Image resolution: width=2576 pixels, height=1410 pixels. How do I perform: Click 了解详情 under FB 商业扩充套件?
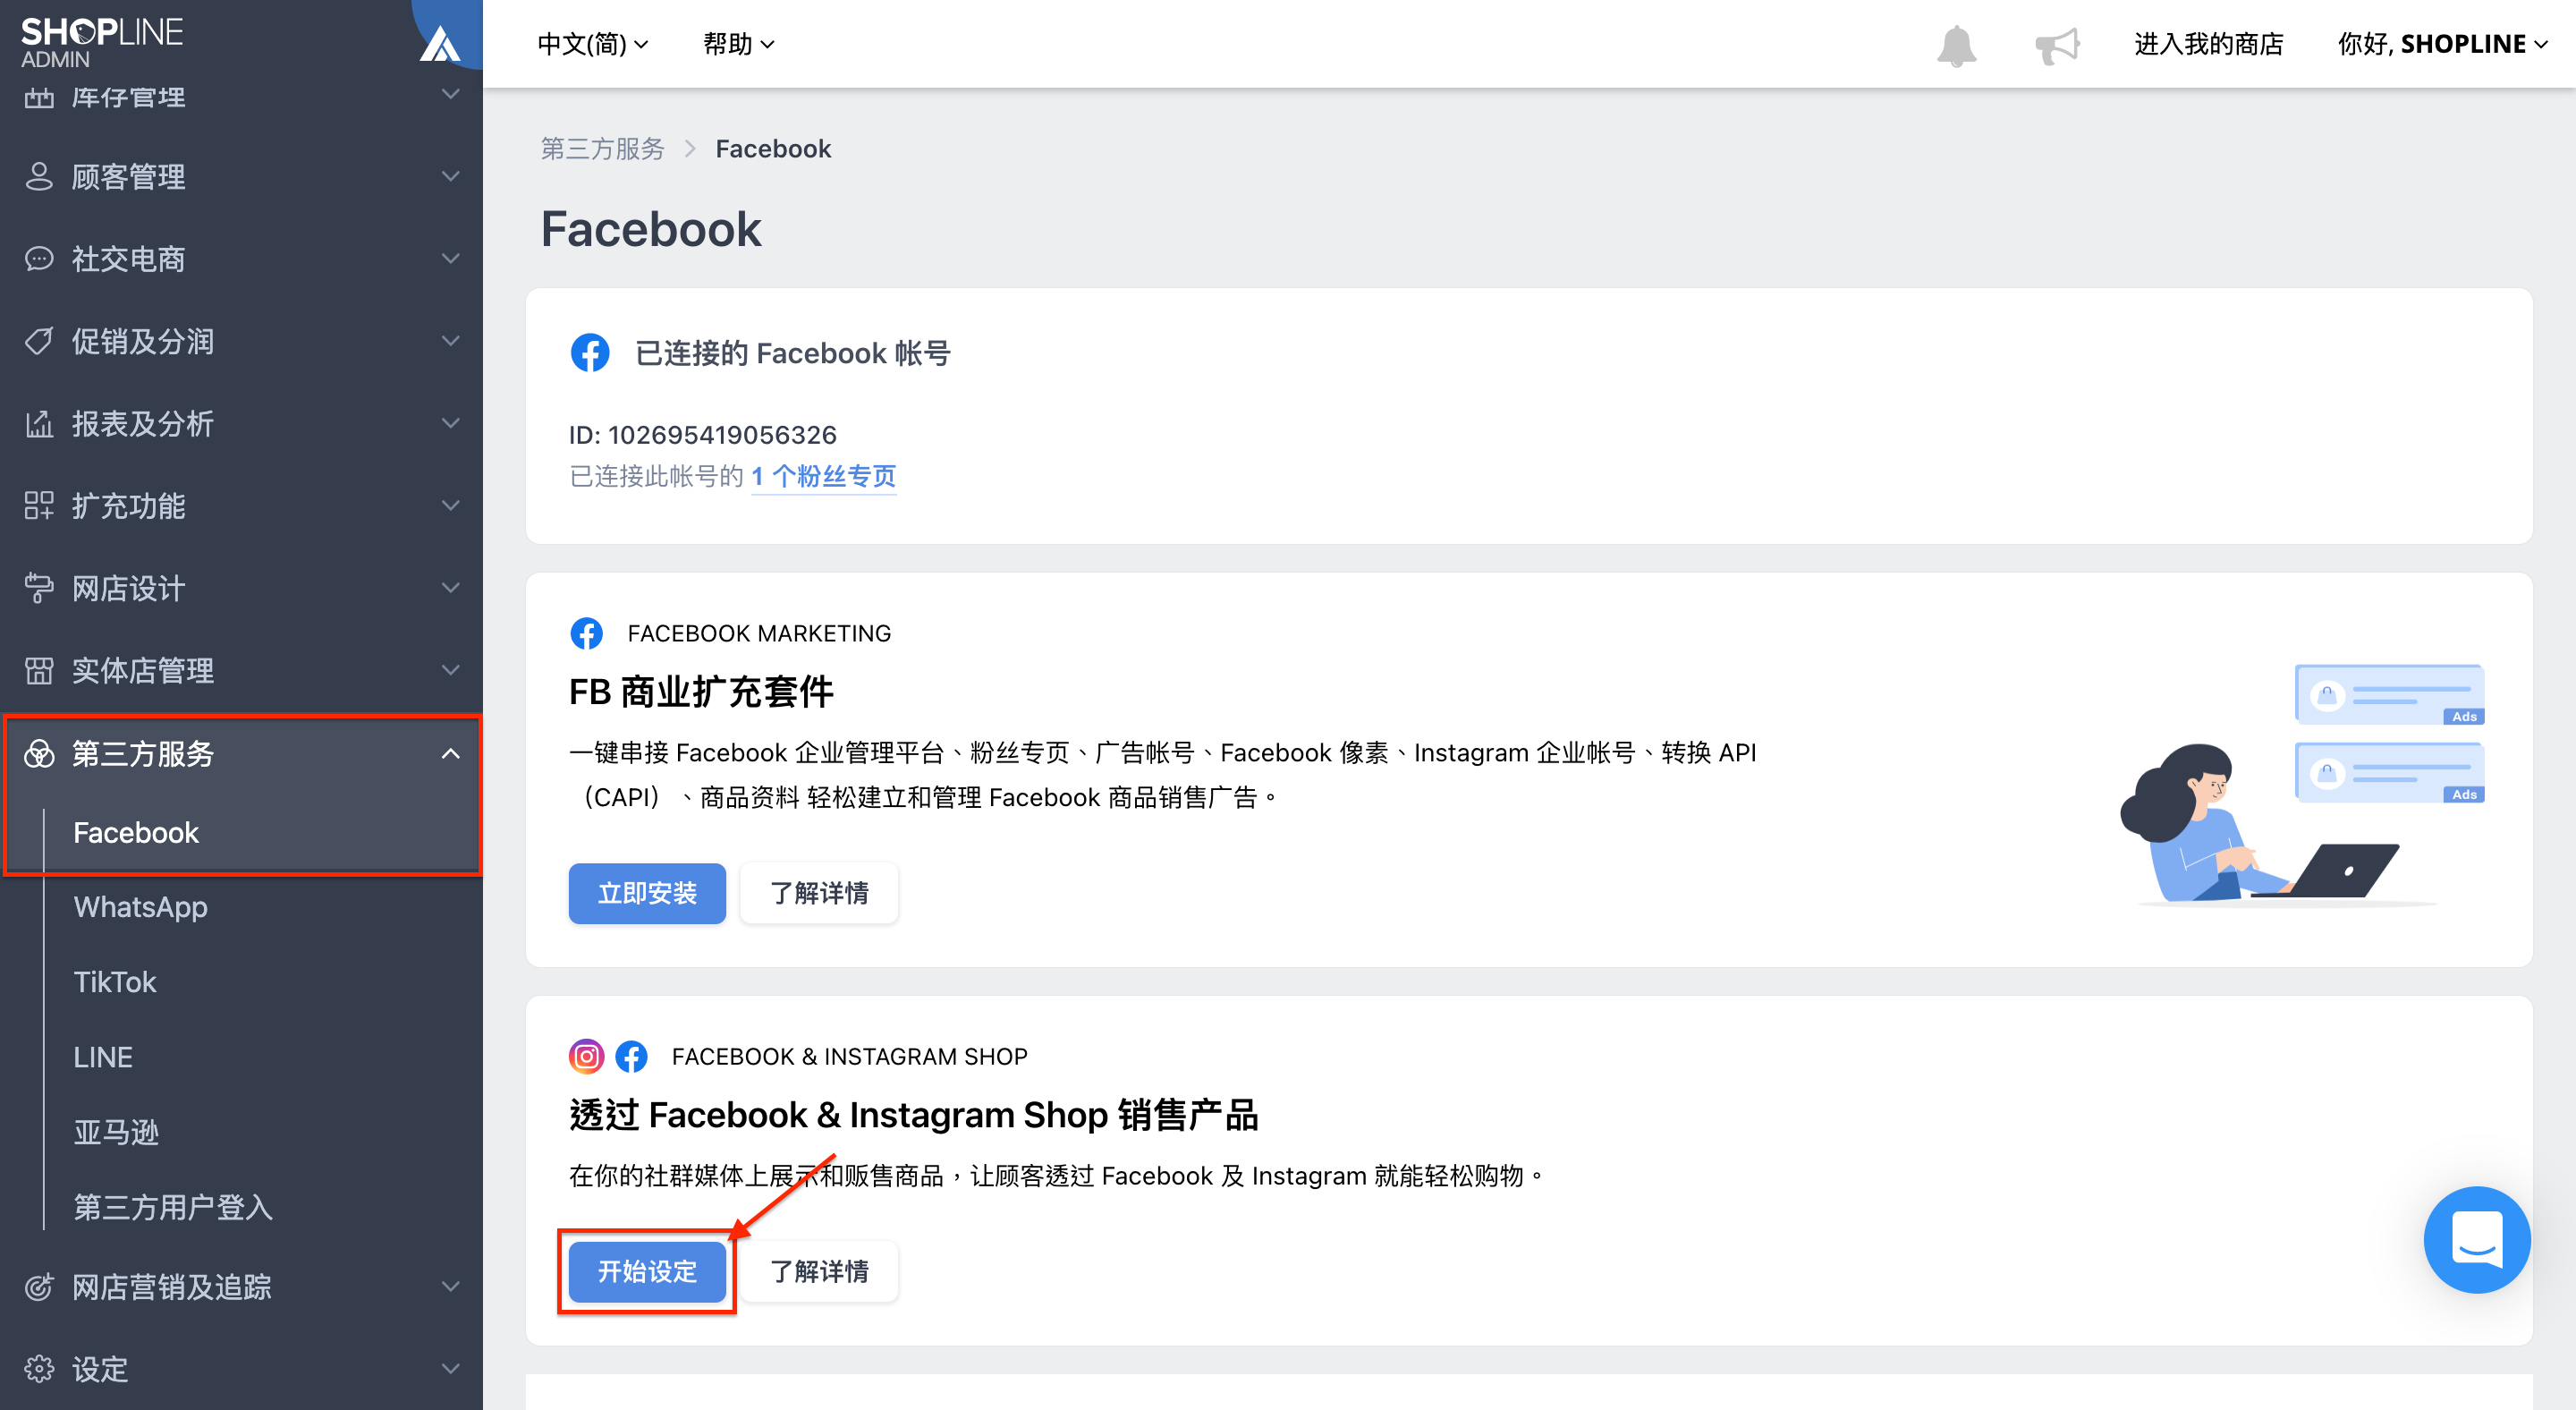click(819, 893)
